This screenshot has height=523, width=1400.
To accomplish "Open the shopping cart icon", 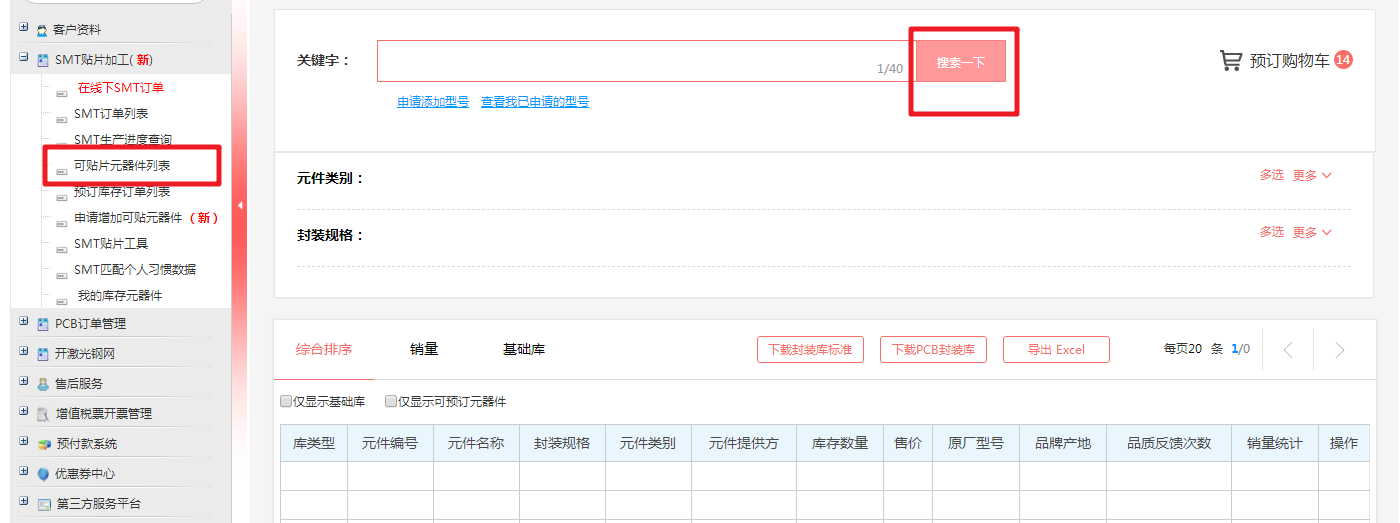I will click(1230, 61).
